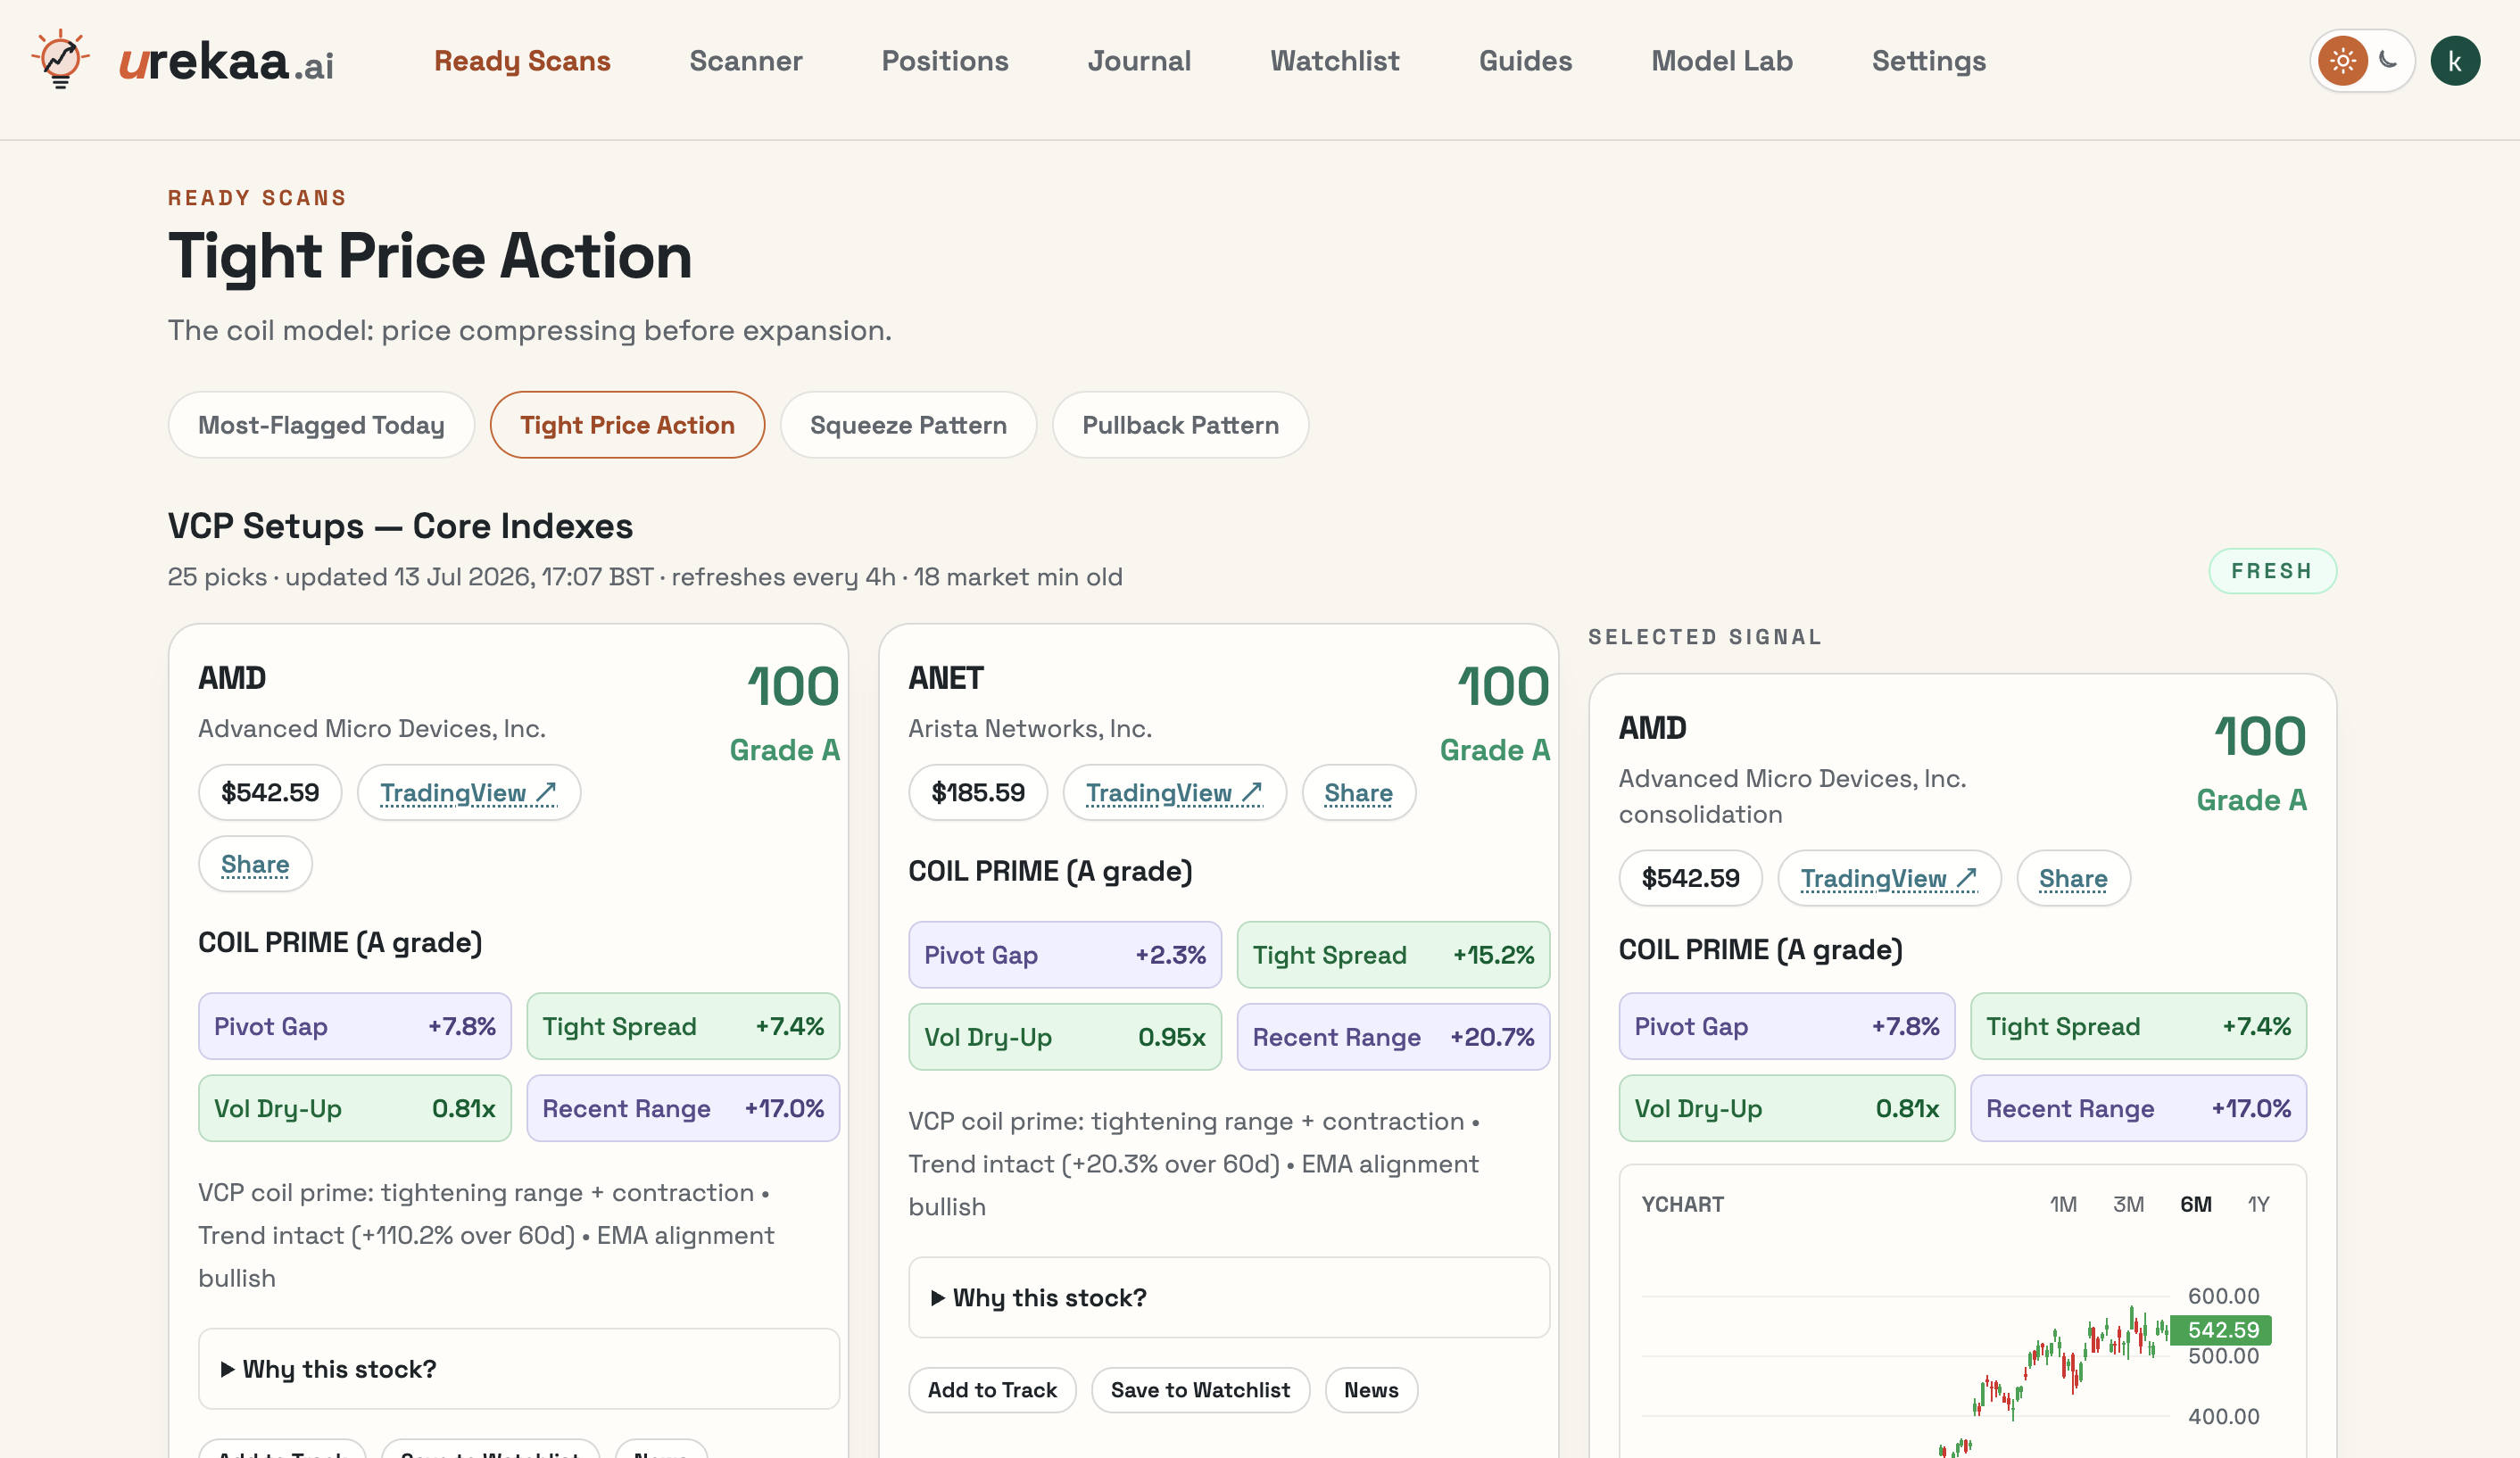Image resolution: width=2520 pixels, height=1458 pixels.
Task: Click the 'VCP Setups — Core Indexes' heading
Action: [400, 526]
